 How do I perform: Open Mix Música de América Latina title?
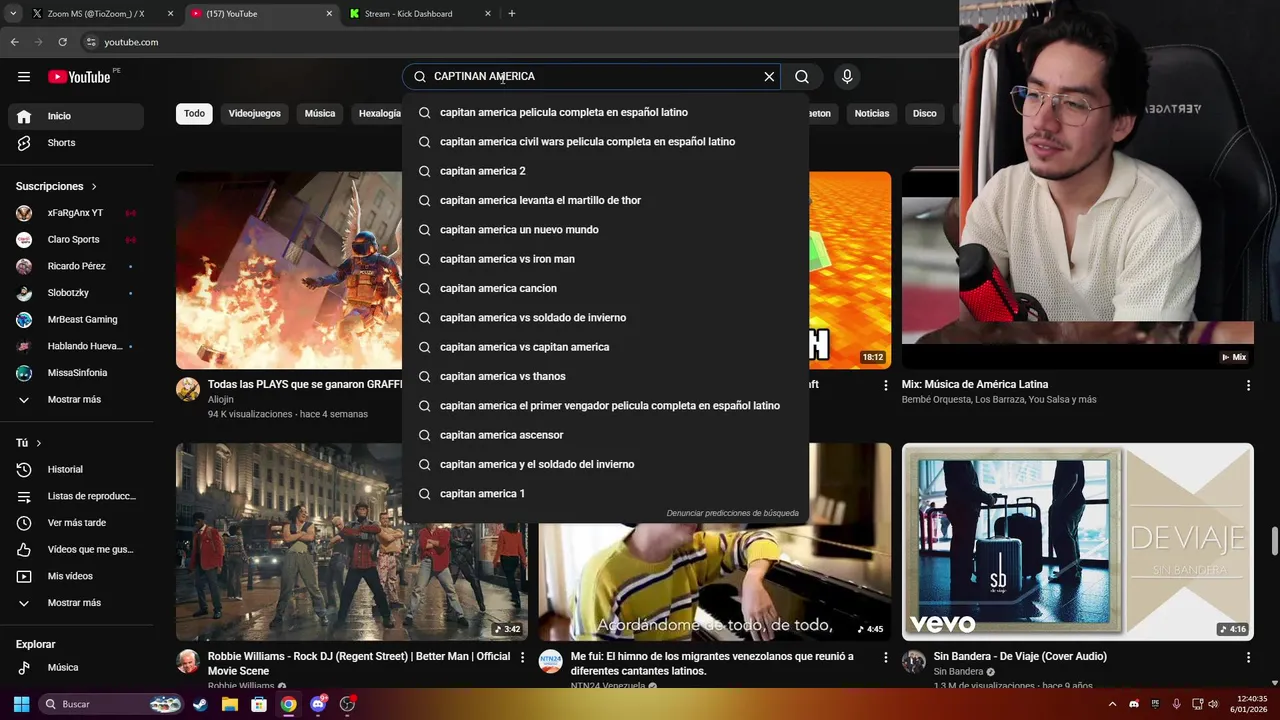tap(975, 385)
